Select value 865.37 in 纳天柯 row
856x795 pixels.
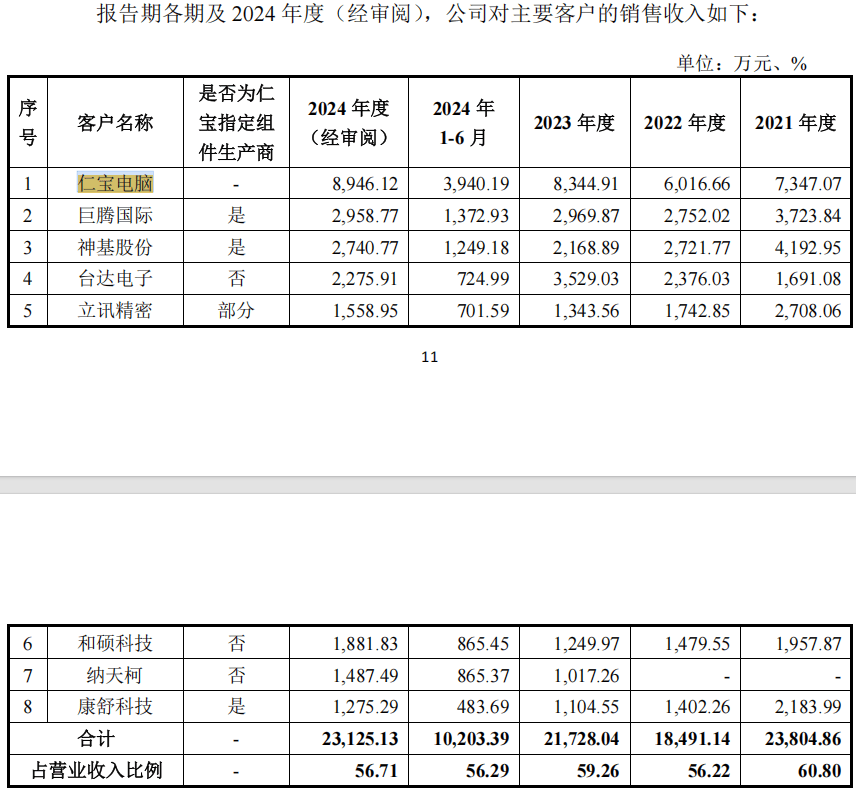483,676
